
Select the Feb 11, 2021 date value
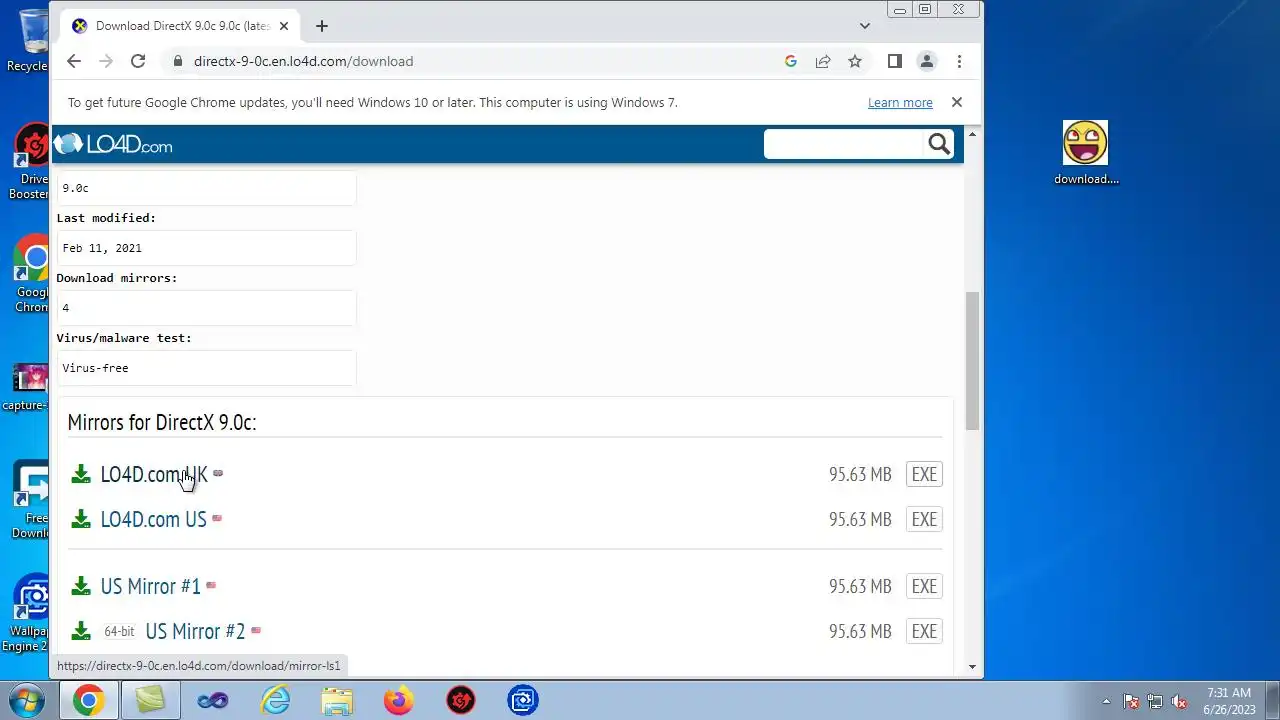102,248
